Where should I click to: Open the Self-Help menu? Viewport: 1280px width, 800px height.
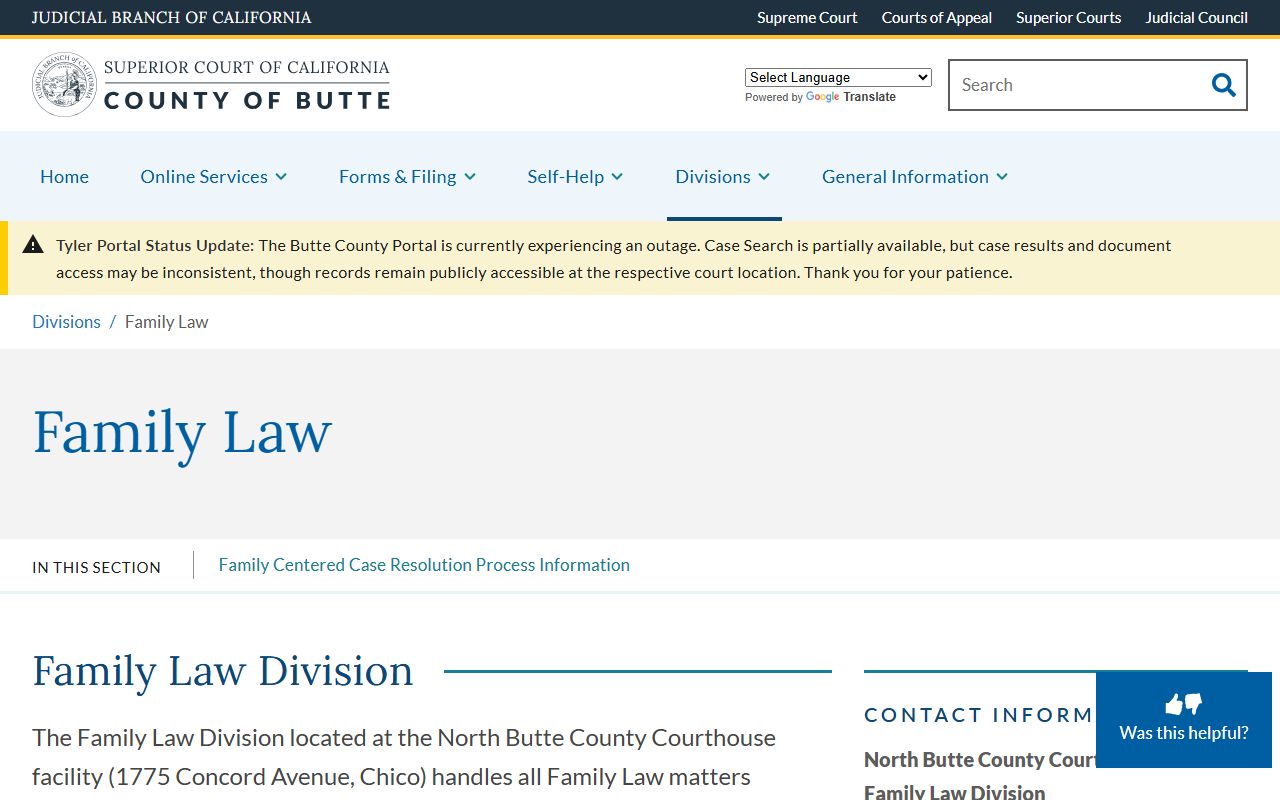(x=565, y=177)
